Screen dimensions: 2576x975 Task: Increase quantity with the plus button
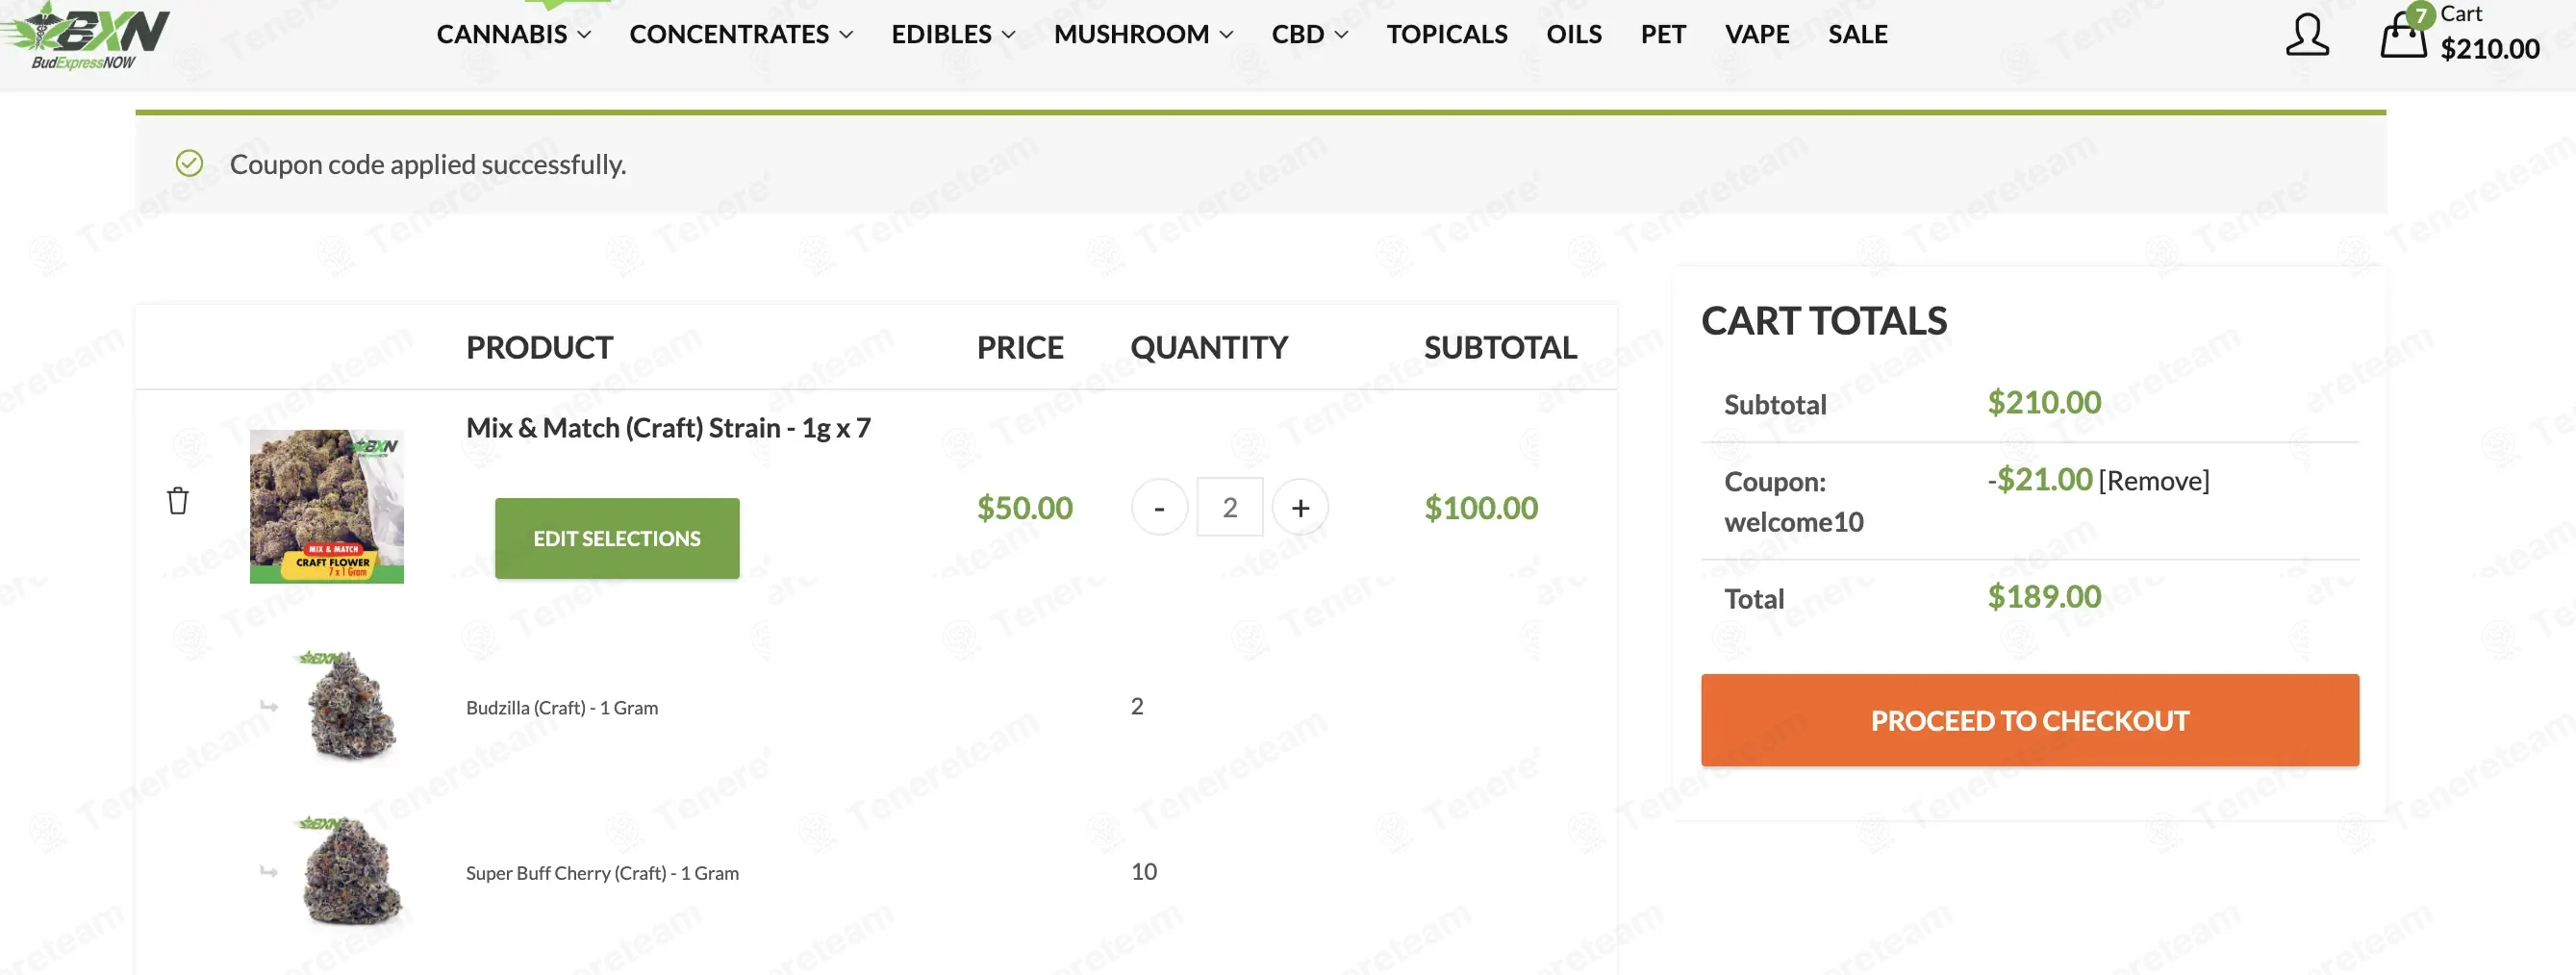pos(1300,507)
